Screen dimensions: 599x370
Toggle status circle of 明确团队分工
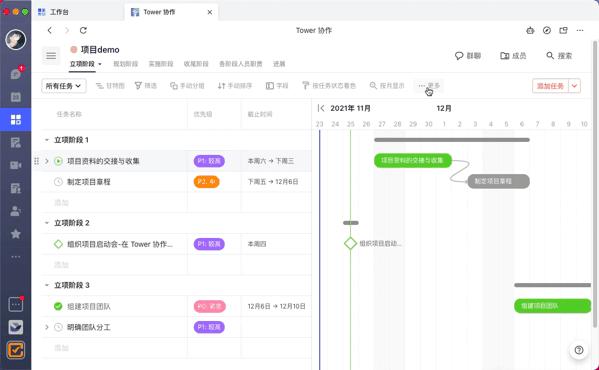58,327
